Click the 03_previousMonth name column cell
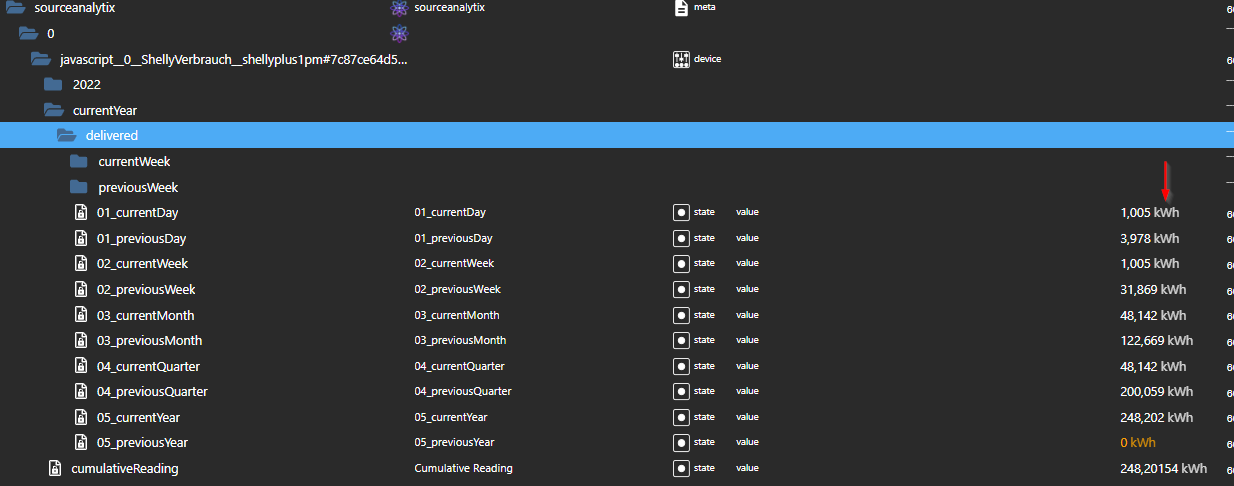The width and height of the screenshot is (1234, 486). coord(460,340)
